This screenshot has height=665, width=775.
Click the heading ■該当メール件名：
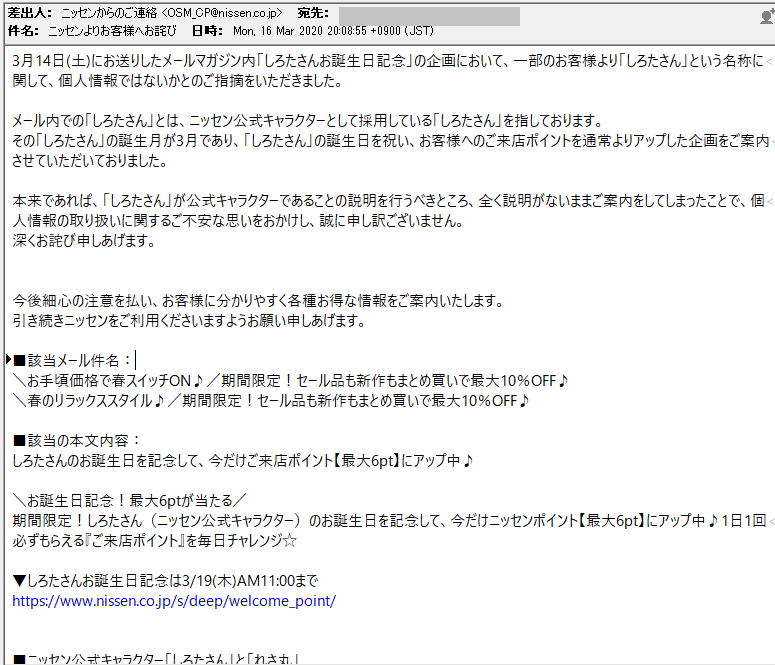[x=73, y=360]
